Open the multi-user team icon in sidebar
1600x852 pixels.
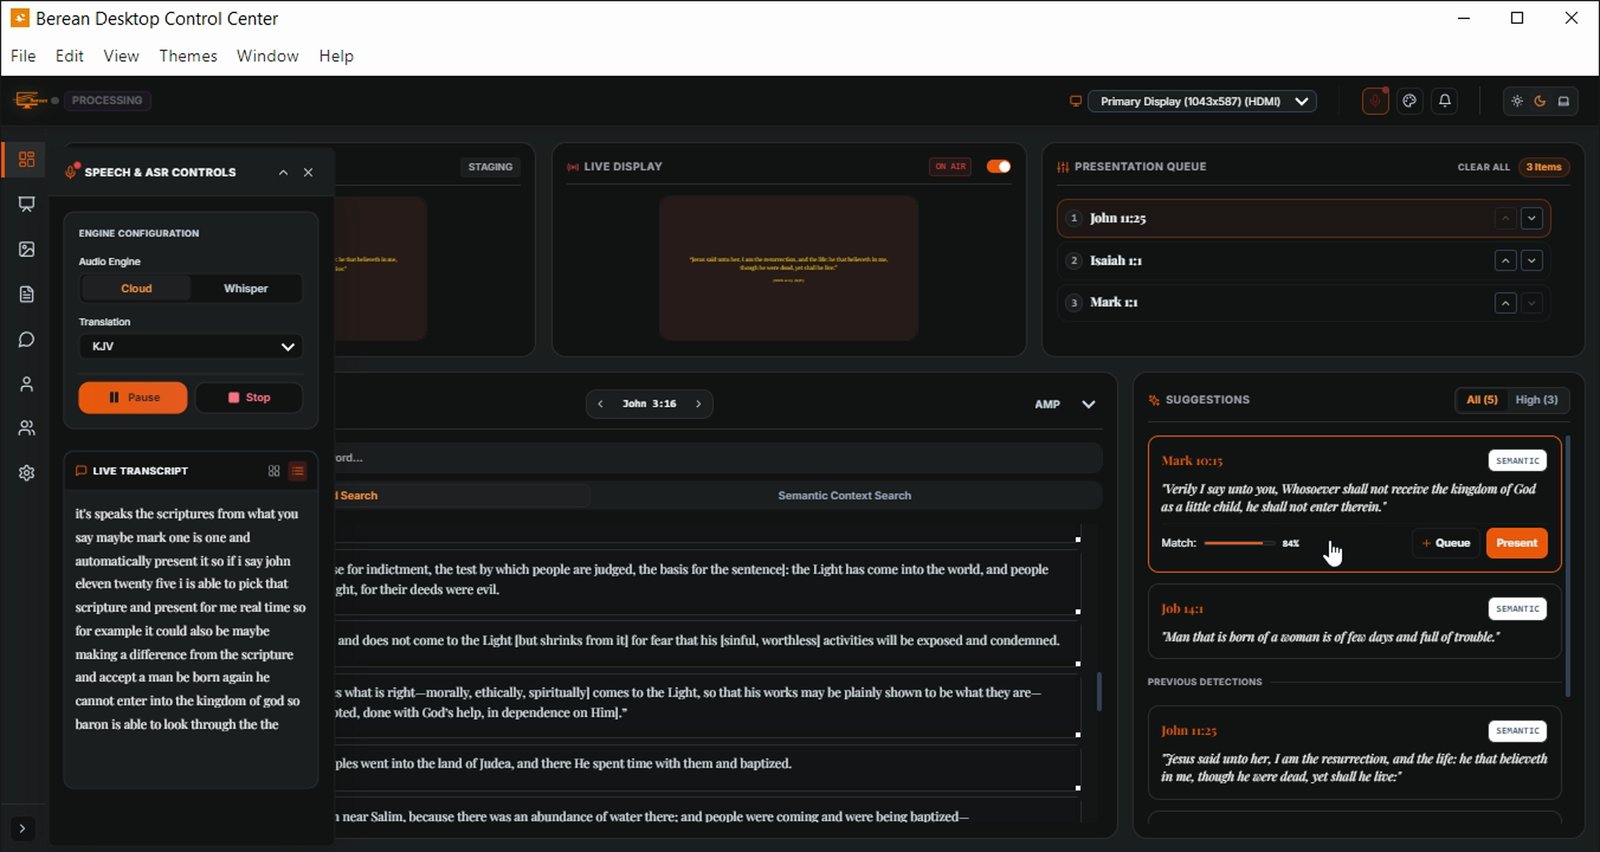pyautogui.click(x=27, y=428)
